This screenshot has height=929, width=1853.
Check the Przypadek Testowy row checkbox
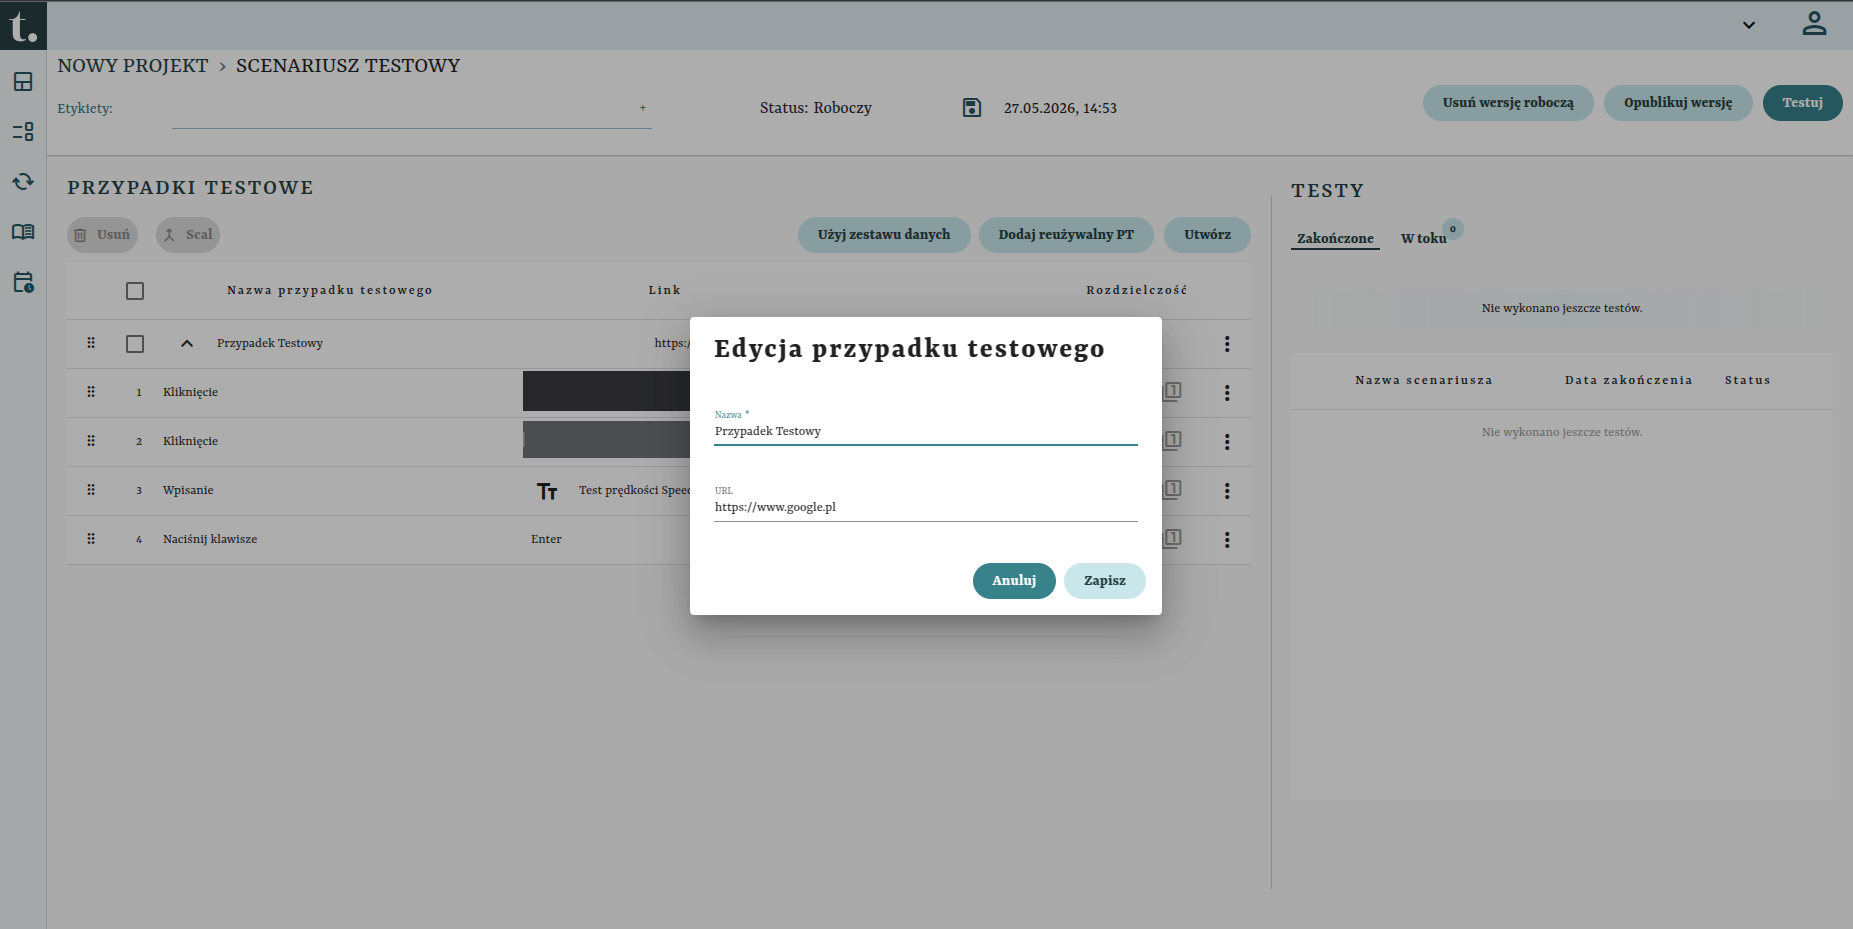tap(135, 344)
